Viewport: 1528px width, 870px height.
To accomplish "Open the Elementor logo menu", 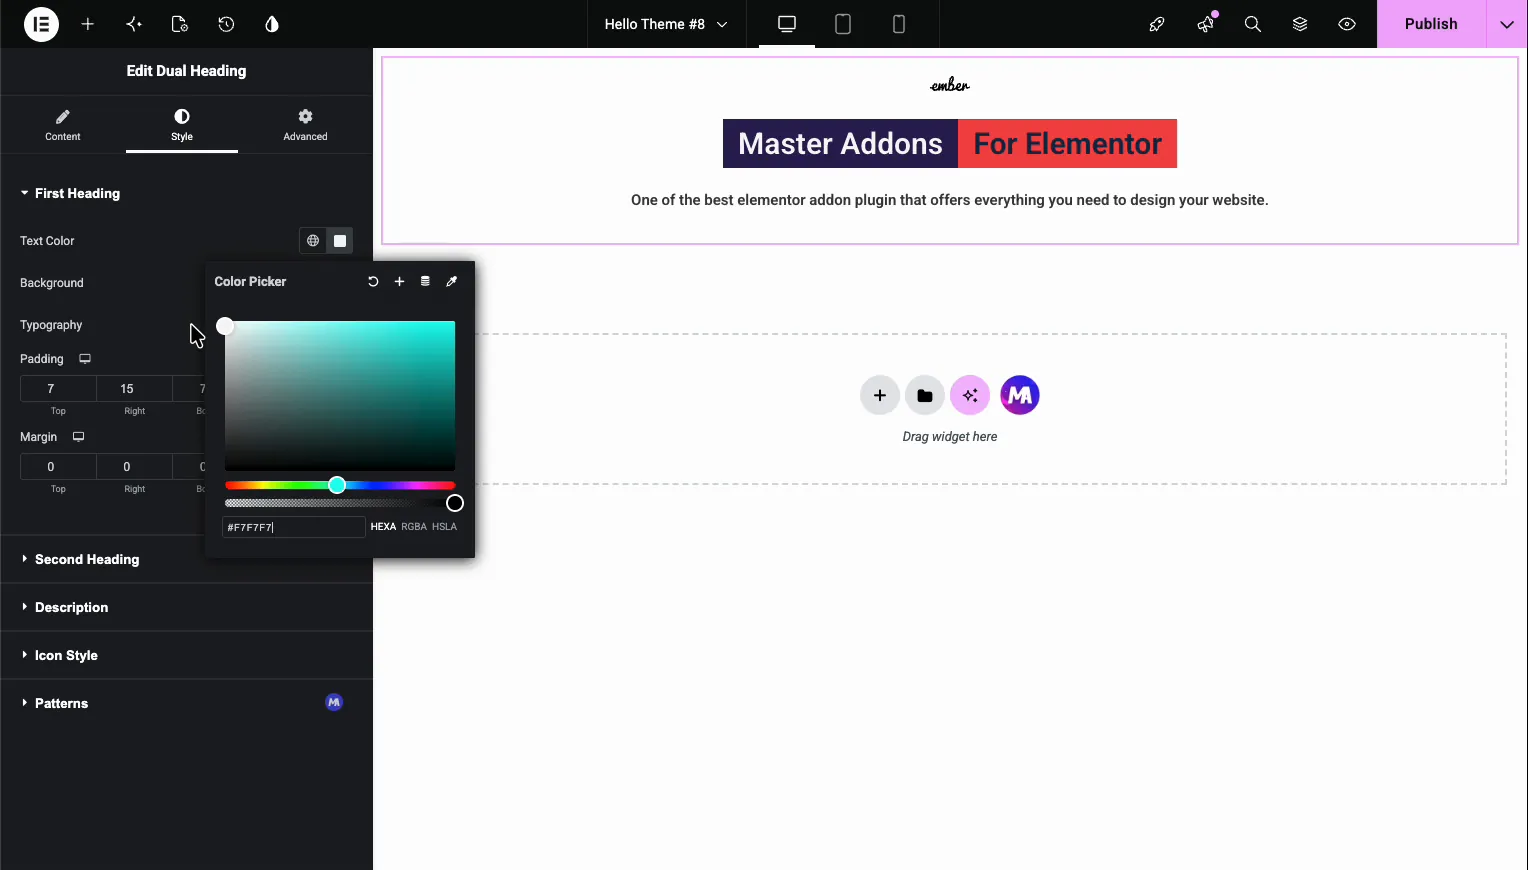I will [41, 24].
